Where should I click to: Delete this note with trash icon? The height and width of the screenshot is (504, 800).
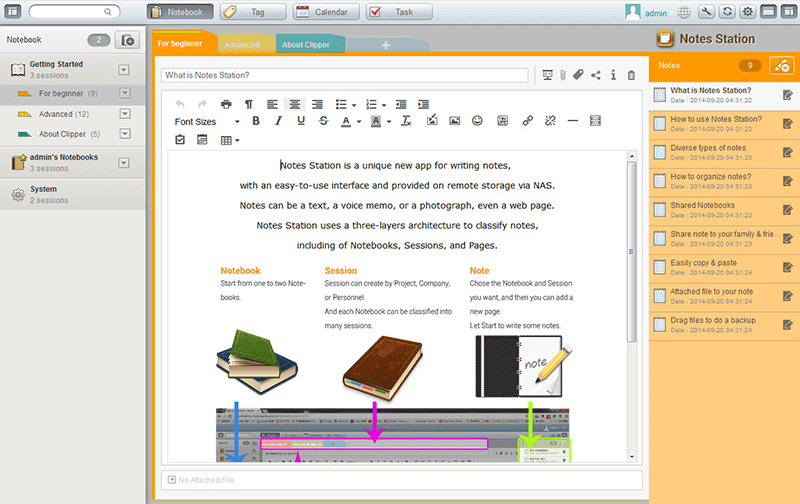(x=631, y=75)
